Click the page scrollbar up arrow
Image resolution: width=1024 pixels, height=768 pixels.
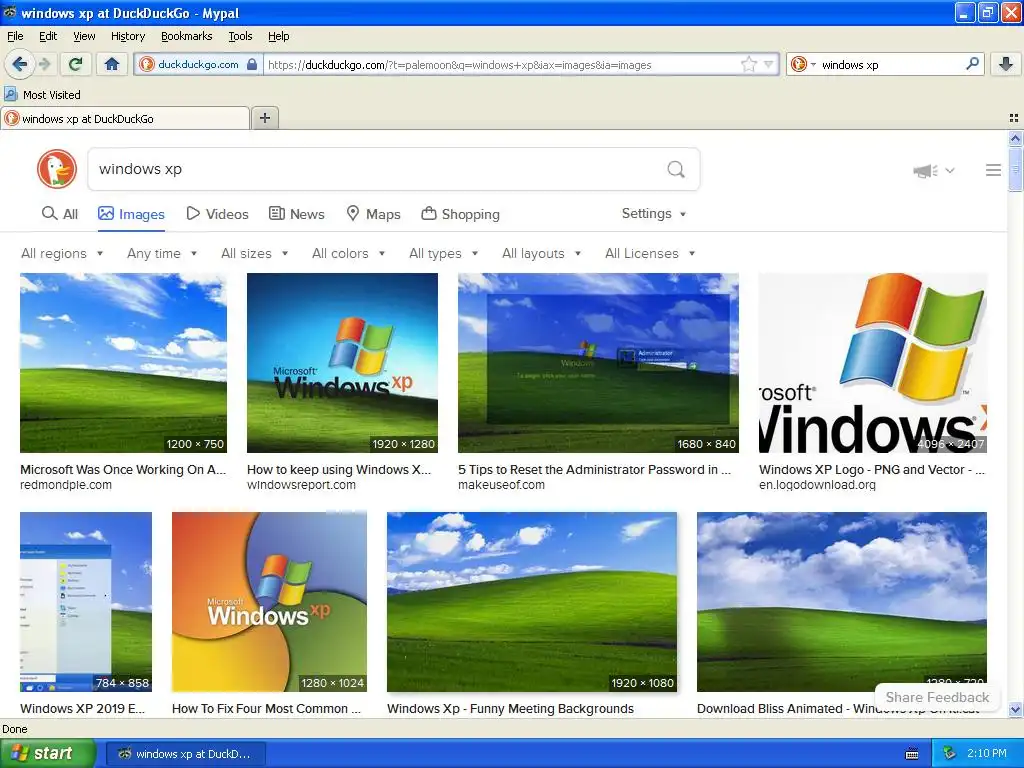(x=1015, y=138)
